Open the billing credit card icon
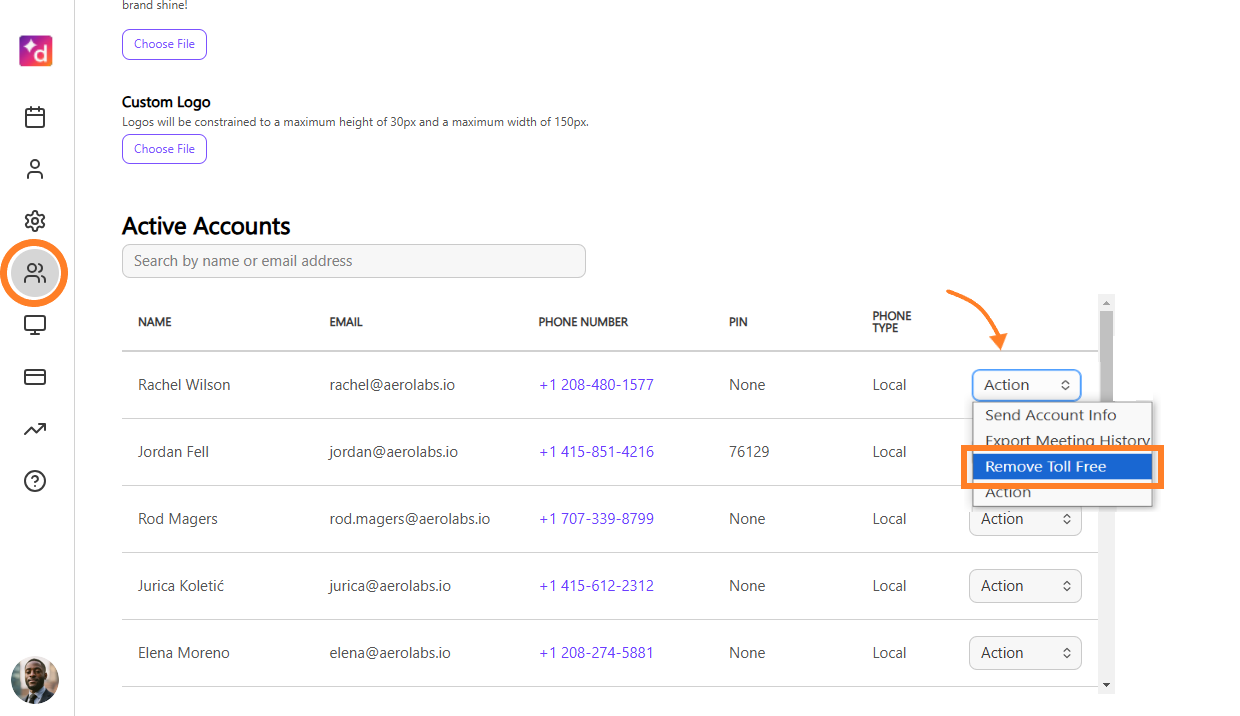The width and height of the screenshot is (1240, 716). point(35,377)
